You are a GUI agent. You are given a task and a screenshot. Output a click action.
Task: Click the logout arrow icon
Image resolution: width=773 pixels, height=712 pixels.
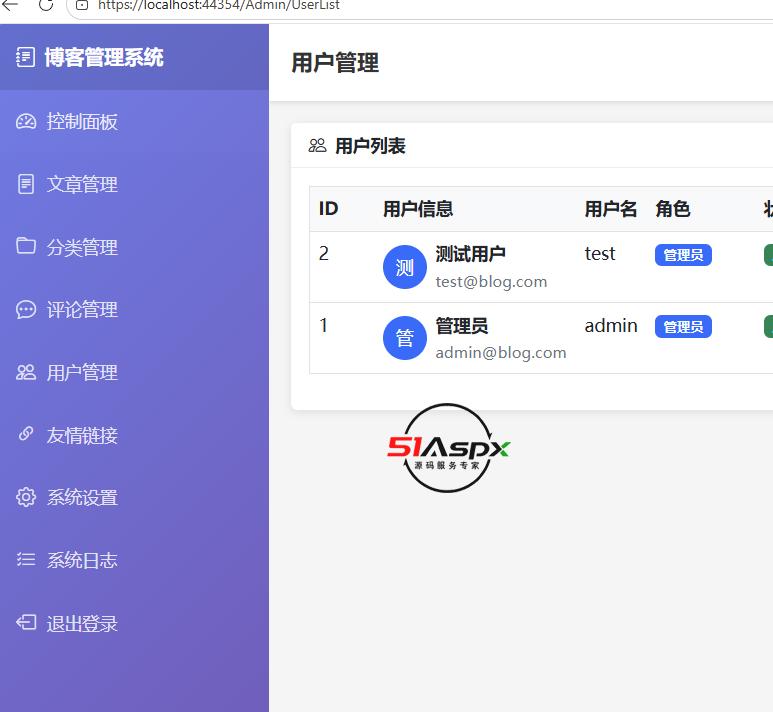(26, 622)
